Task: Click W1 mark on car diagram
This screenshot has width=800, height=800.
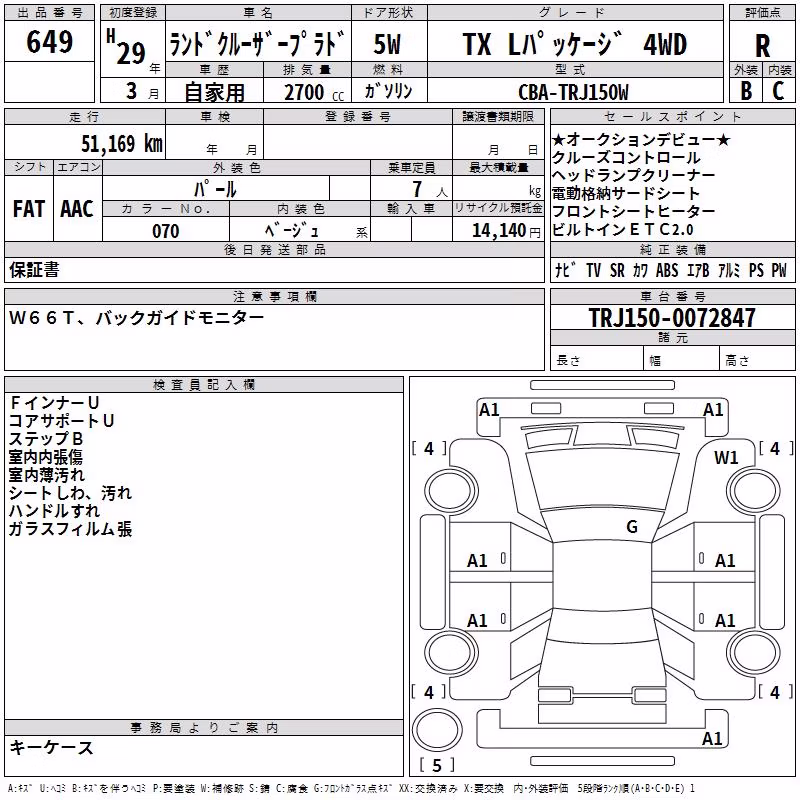Action: point(726,458)
